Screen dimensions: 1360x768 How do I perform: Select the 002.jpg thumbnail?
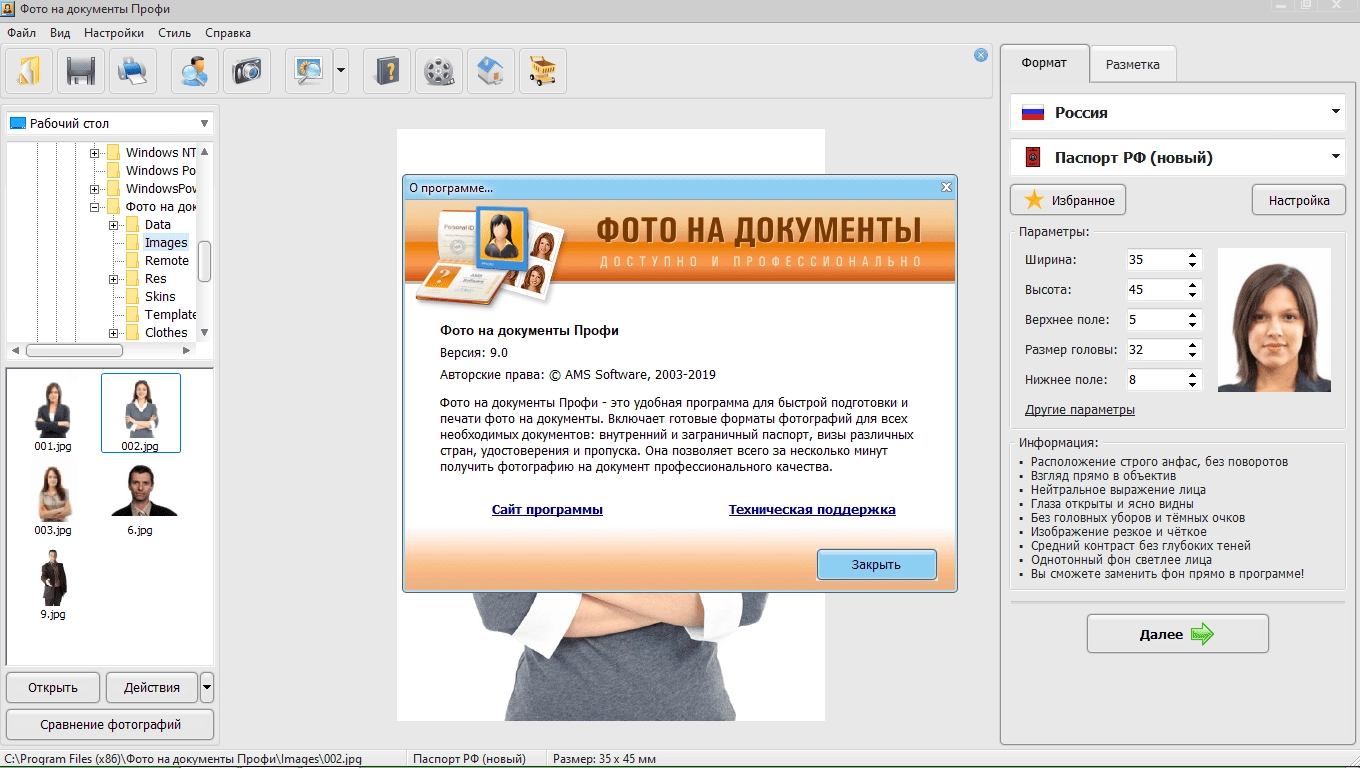(140, 413)
